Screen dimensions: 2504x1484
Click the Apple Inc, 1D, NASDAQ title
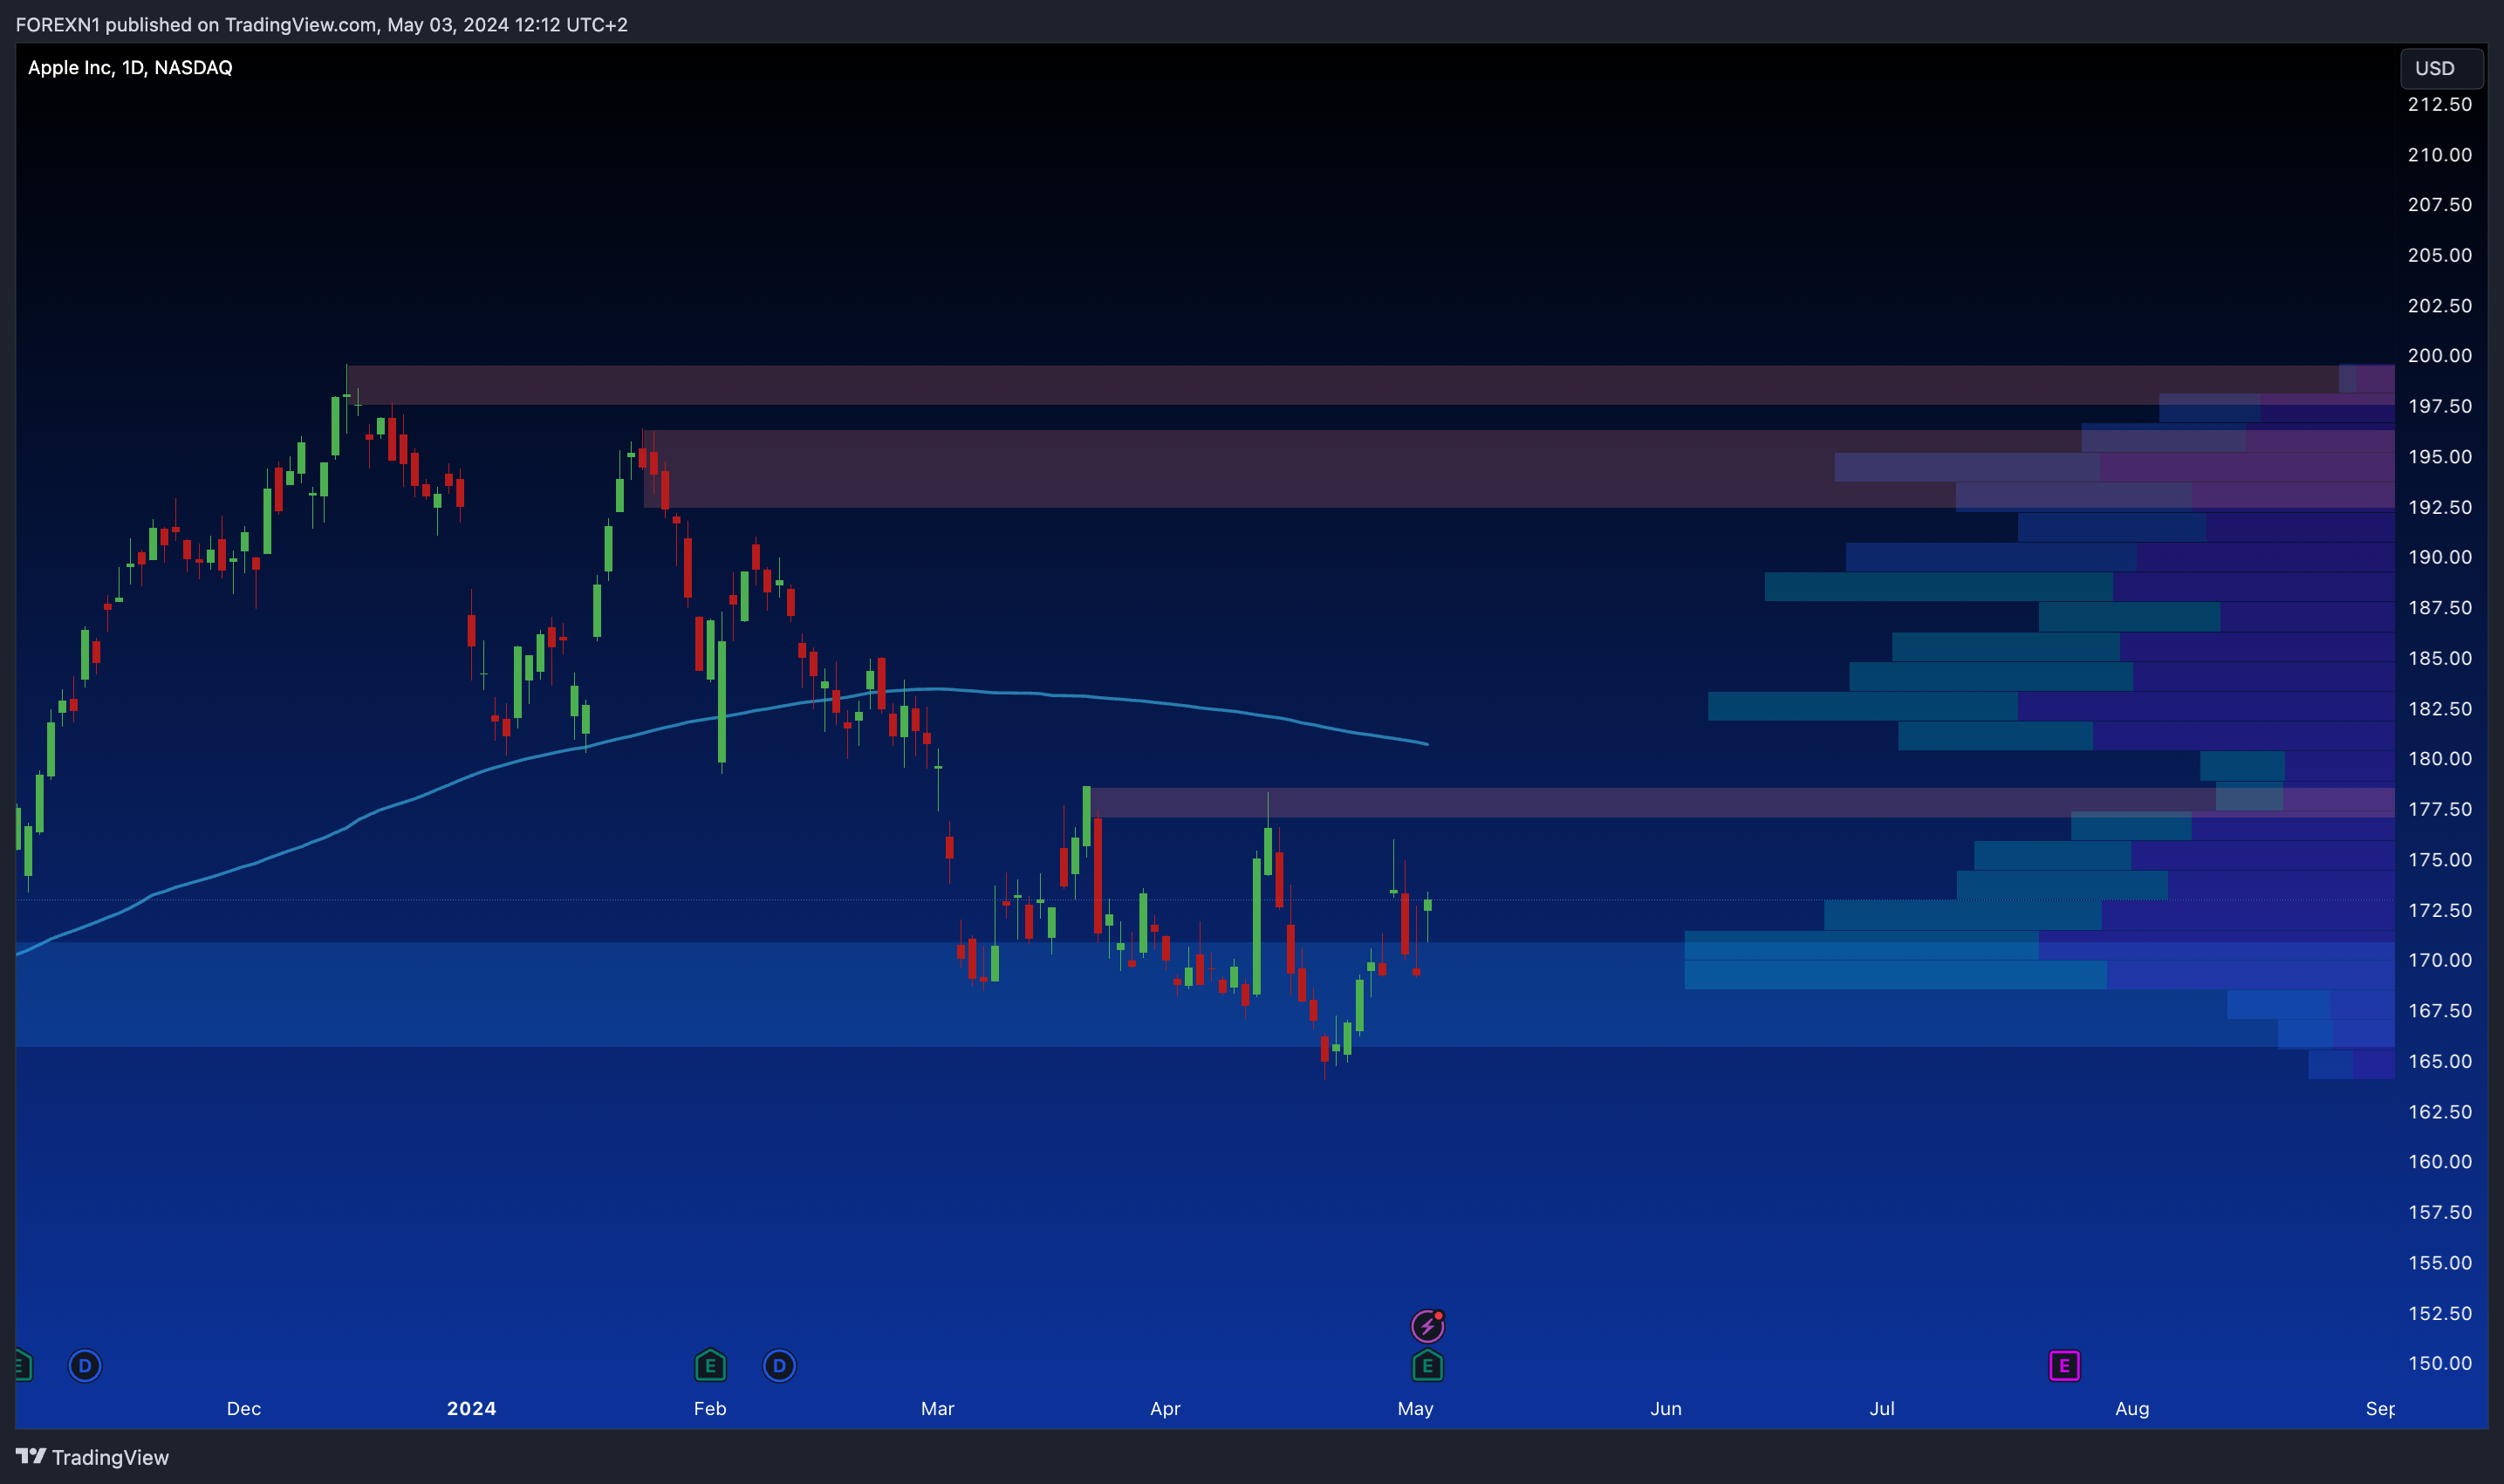pos(130,67)
